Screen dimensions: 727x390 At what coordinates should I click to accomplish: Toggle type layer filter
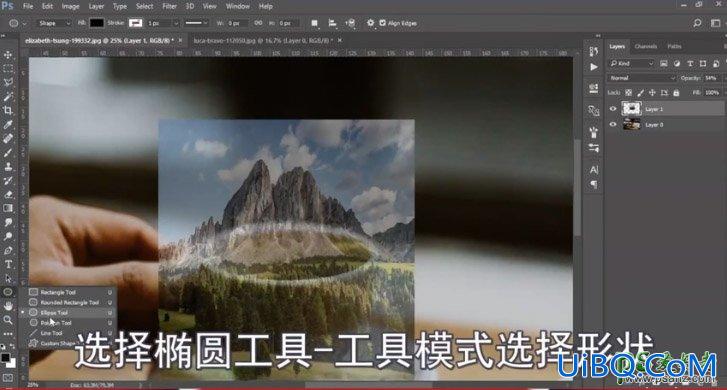[x=690, y=63]
